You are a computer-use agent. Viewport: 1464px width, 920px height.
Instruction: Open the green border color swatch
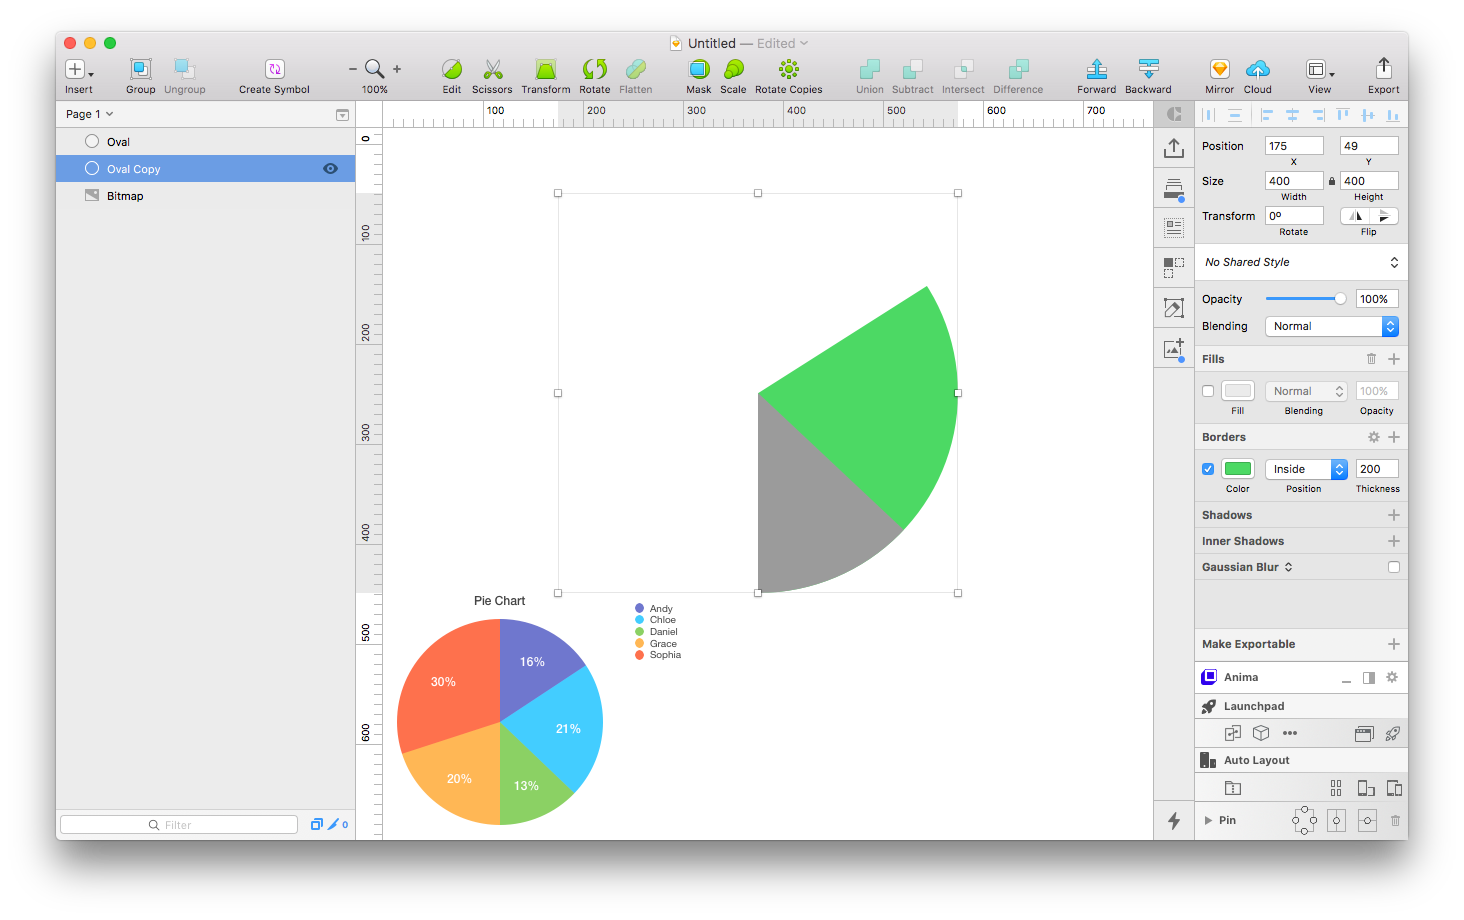pos(1238,469)
